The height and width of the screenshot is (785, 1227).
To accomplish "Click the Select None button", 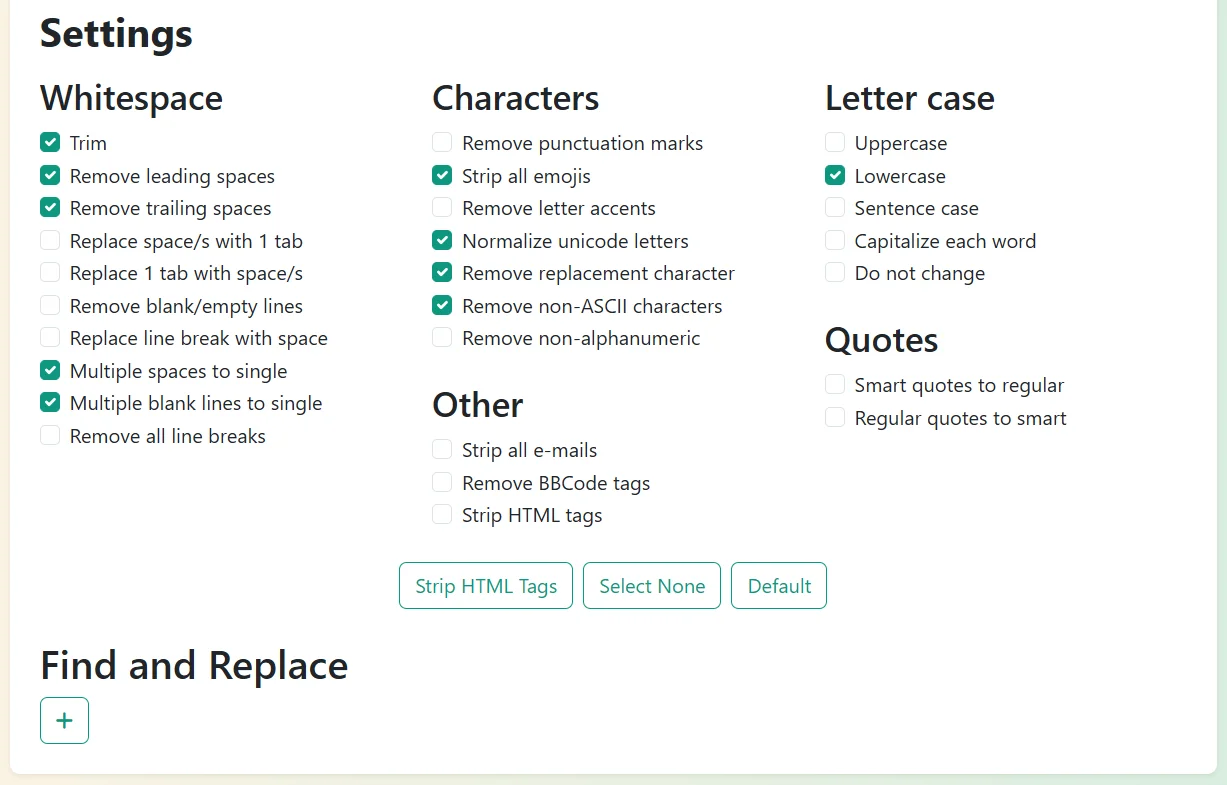I will (652, 586).
